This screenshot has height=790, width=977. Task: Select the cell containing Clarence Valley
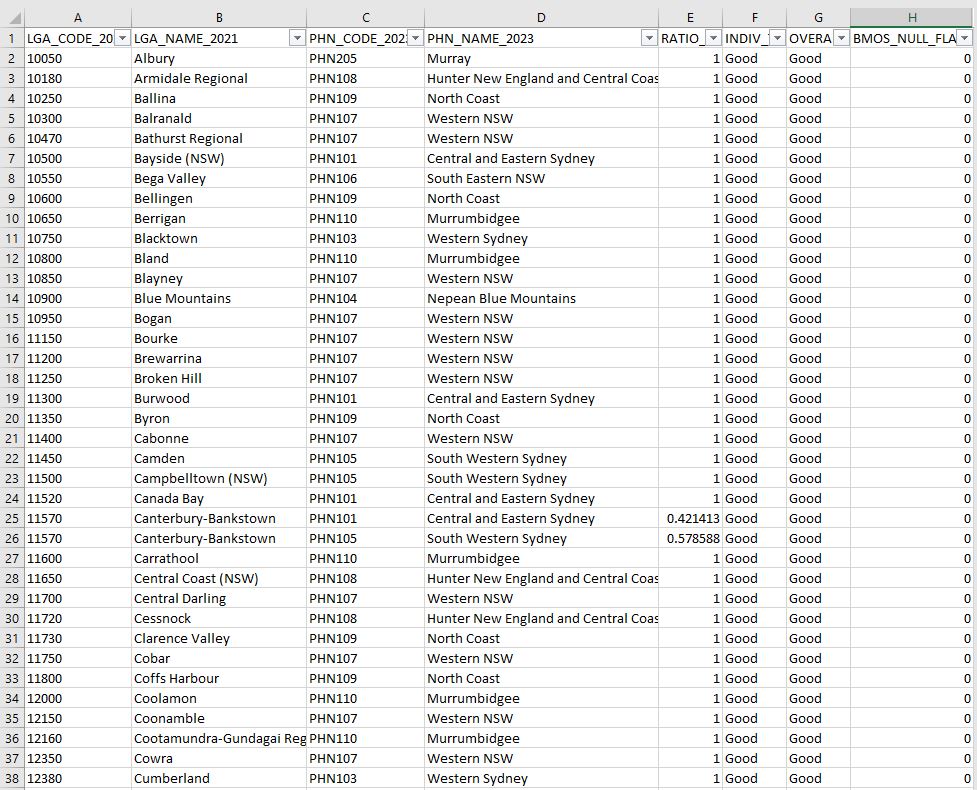tap(219, 639)
